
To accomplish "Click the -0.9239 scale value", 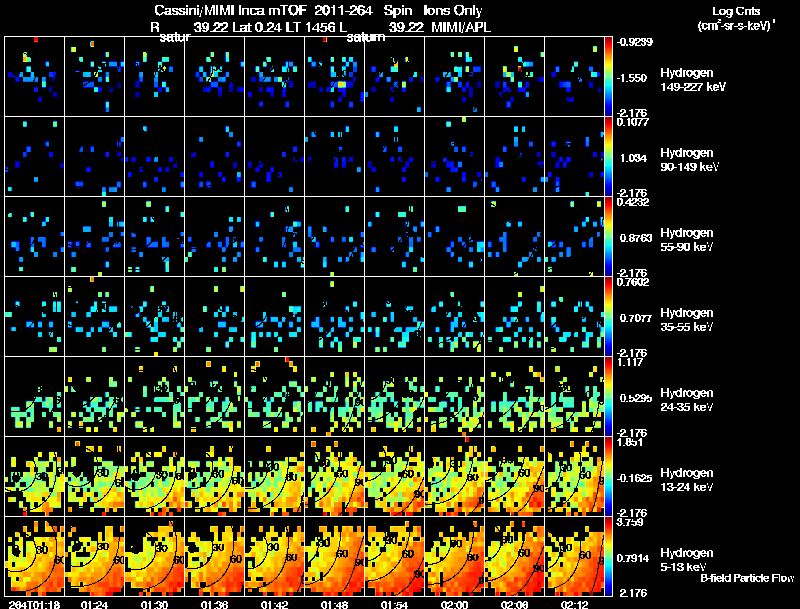I will pos(634,42).
